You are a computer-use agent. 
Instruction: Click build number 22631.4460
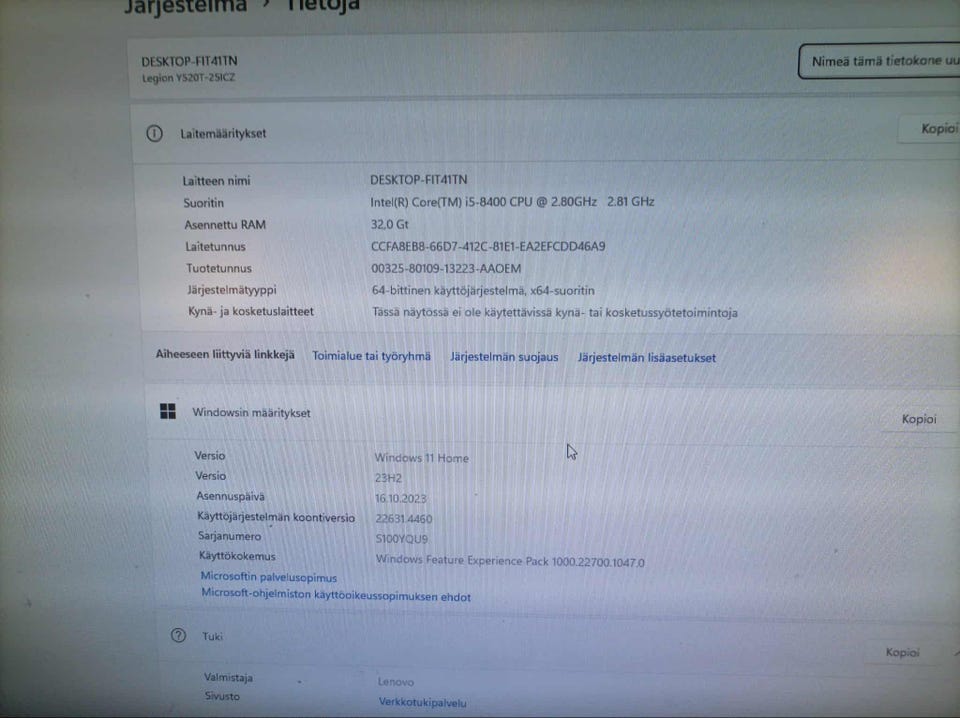coord(403,518)
